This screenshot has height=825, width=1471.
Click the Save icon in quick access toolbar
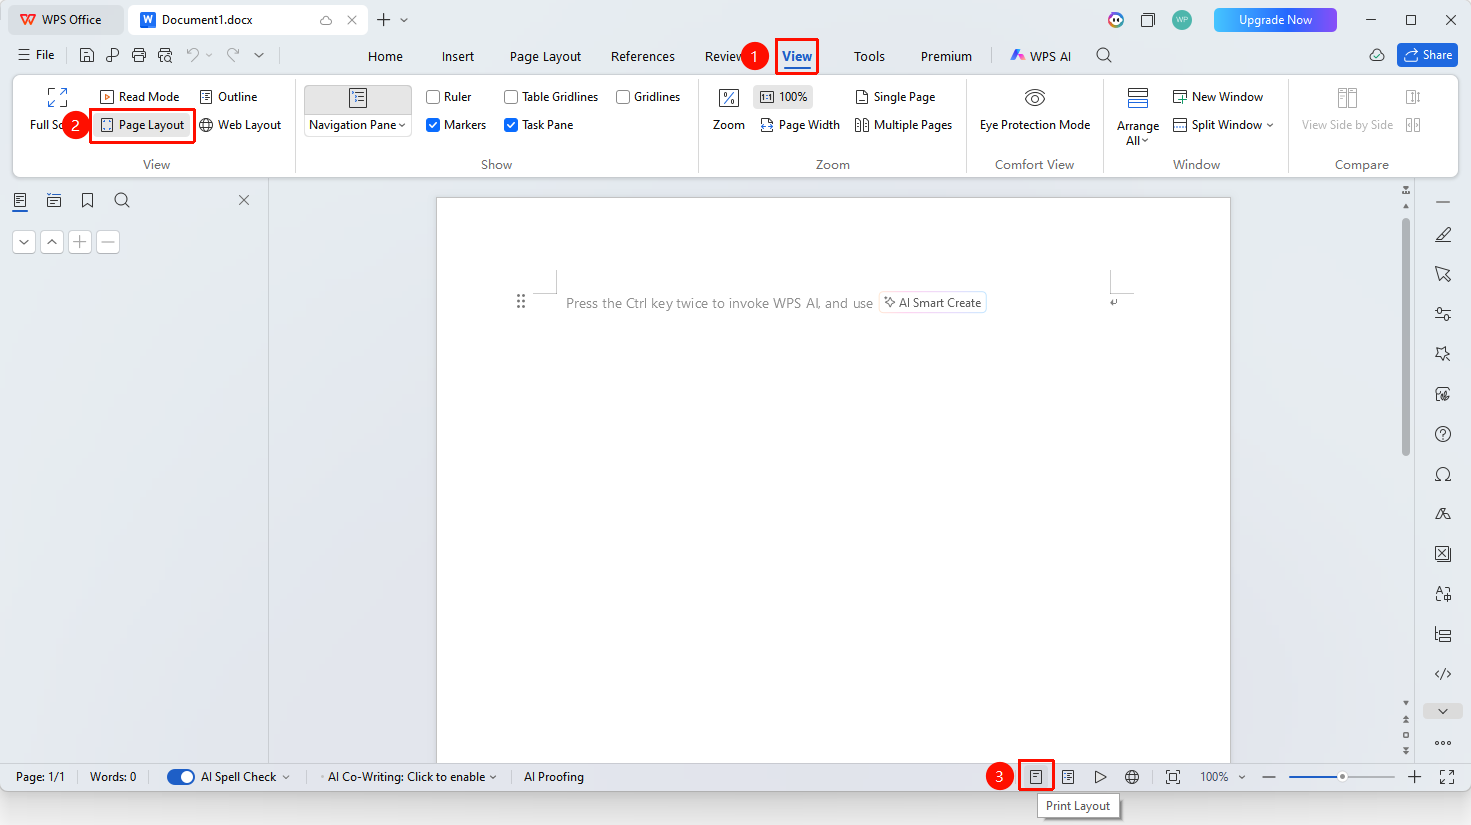pyautogui.click(x=87, y=56)
